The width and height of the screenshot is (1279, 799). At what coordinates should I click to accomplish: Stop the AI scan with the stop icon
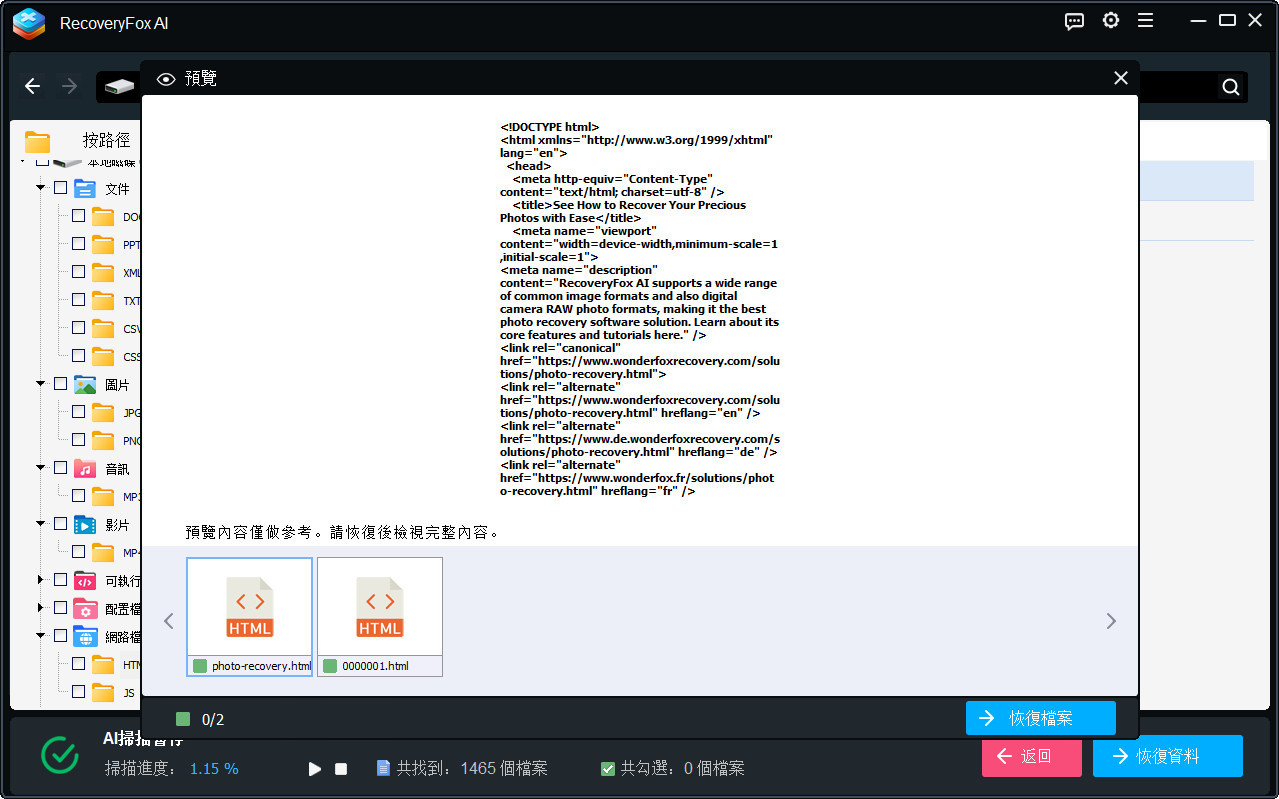coord(340,768)
